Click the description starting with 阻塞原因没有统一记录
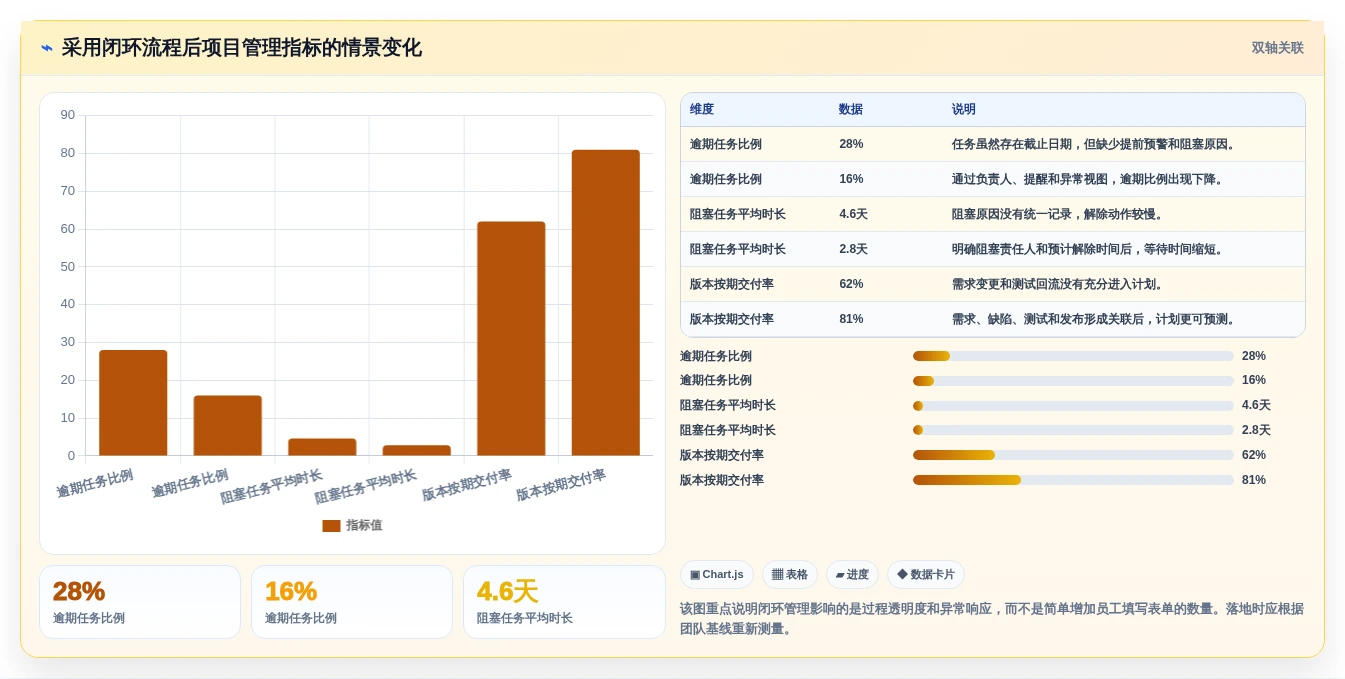This screenshot has height=679, width=1345. pyautogui.click(x=1060, y=215)
